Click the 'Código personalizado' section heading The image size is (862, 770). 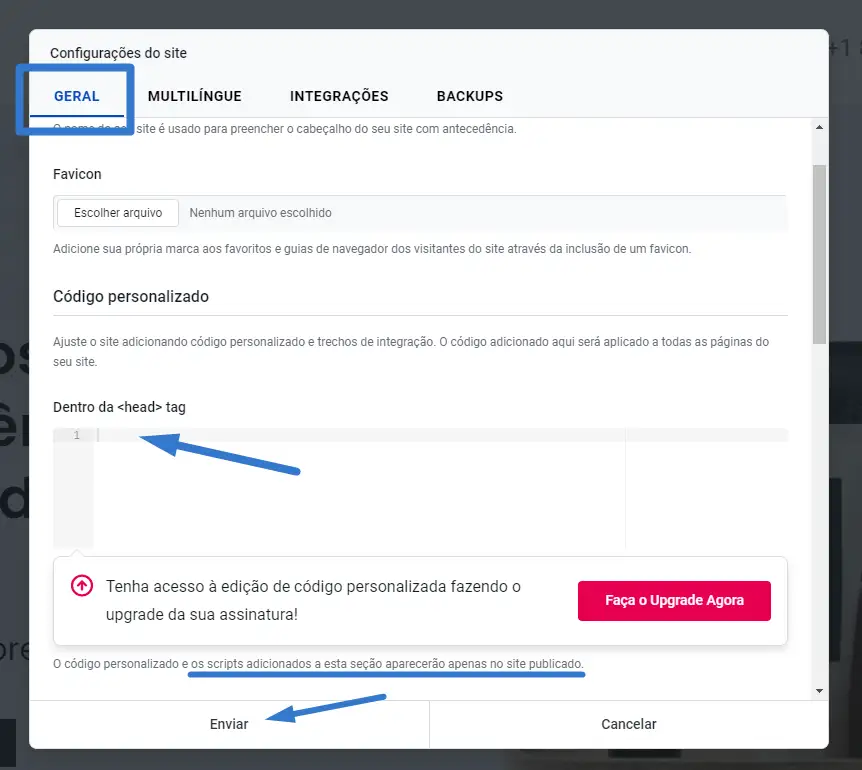(131, 297)
